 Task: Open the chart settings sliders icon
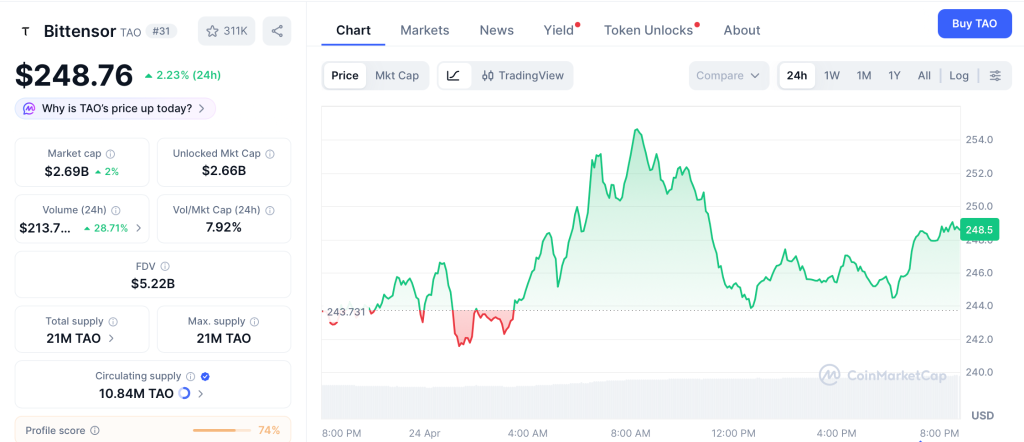tap(995, 76)
